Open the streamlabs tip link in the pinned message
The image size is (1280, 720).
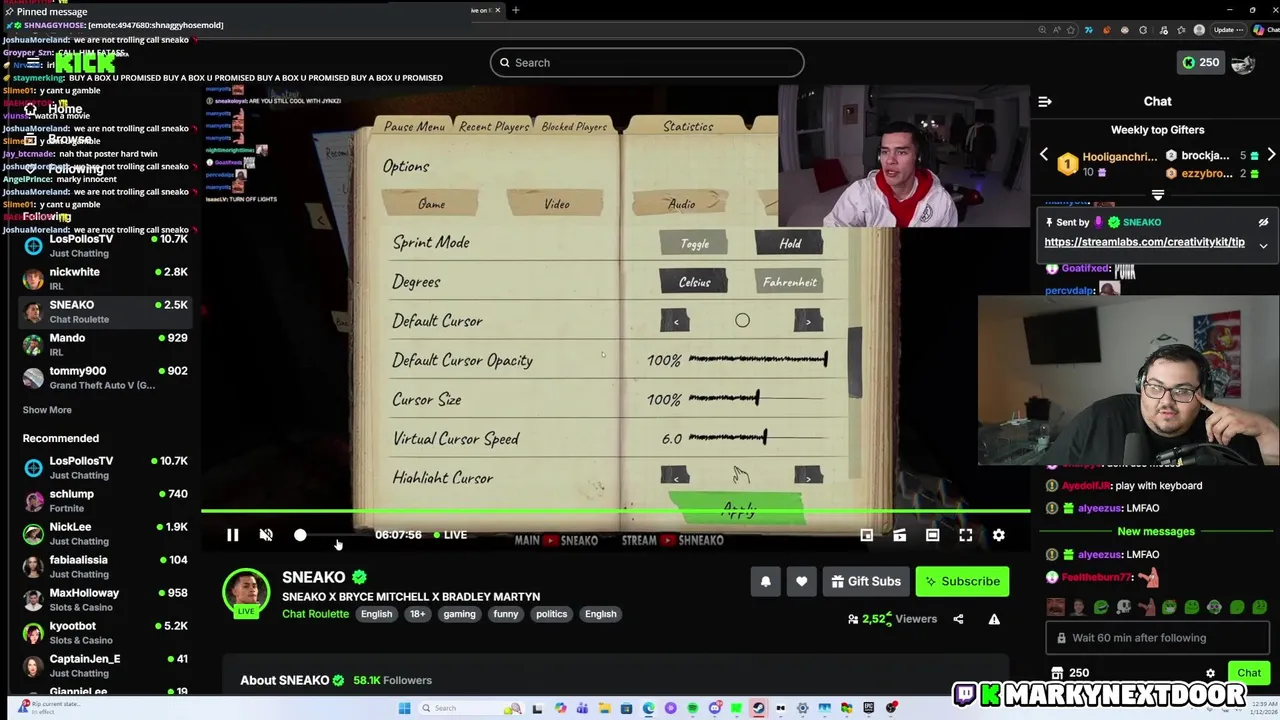tap(1144, 242)
